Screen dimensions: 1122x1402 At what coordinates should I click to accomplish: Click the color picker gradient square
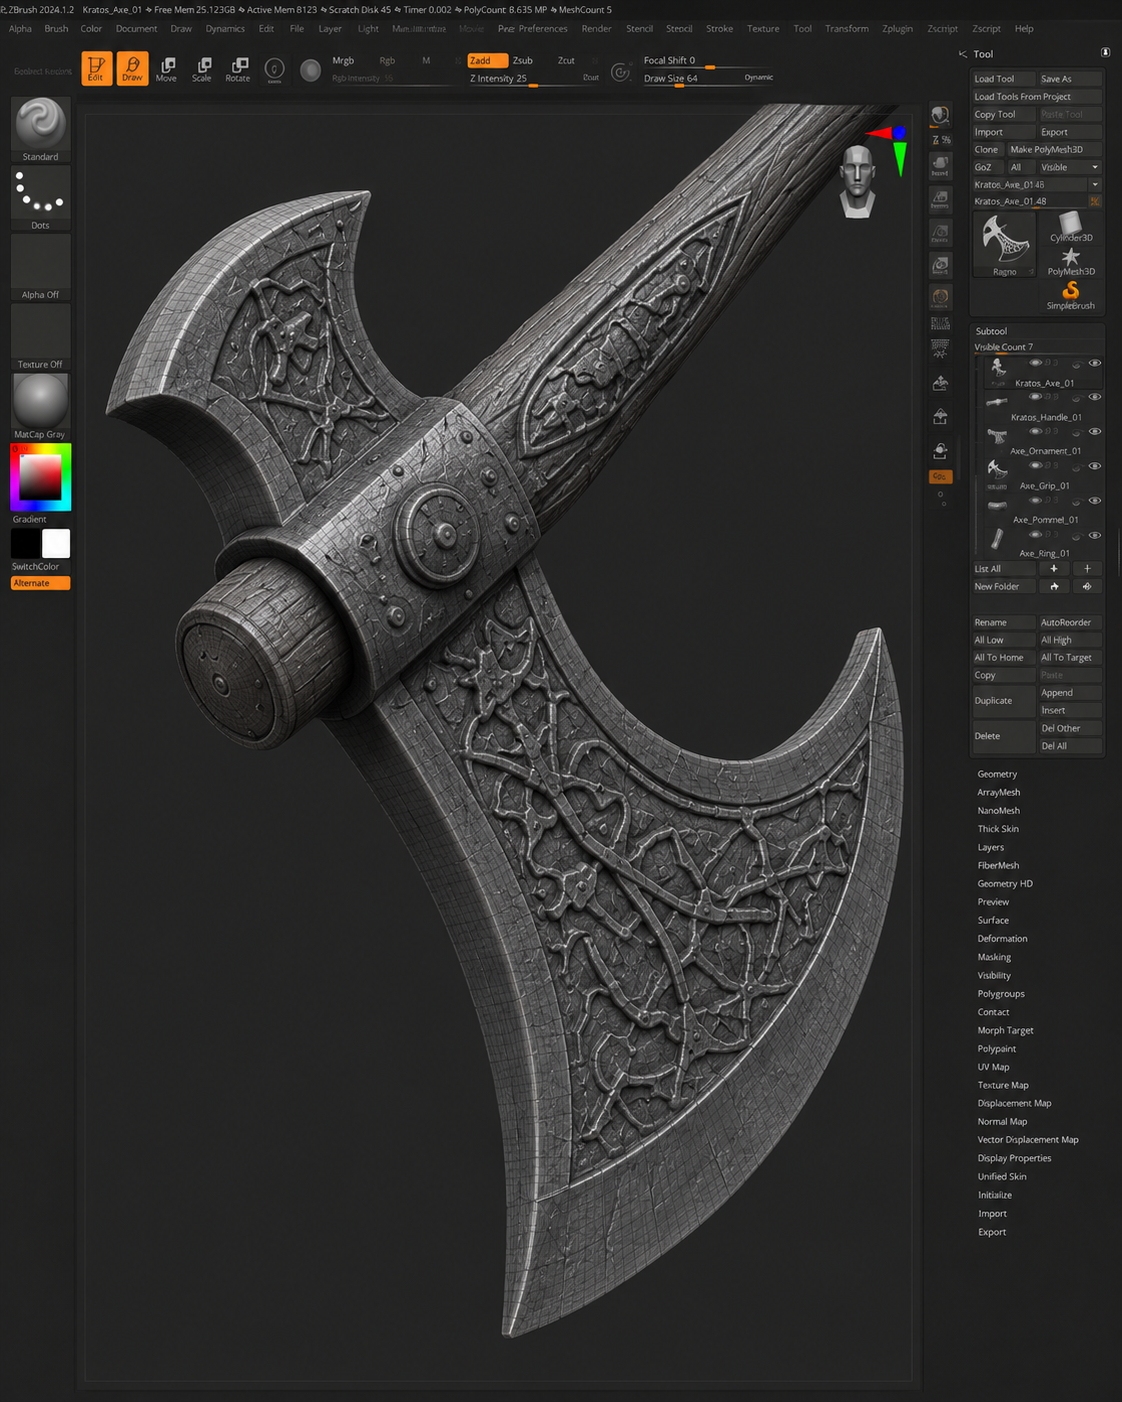41,478
